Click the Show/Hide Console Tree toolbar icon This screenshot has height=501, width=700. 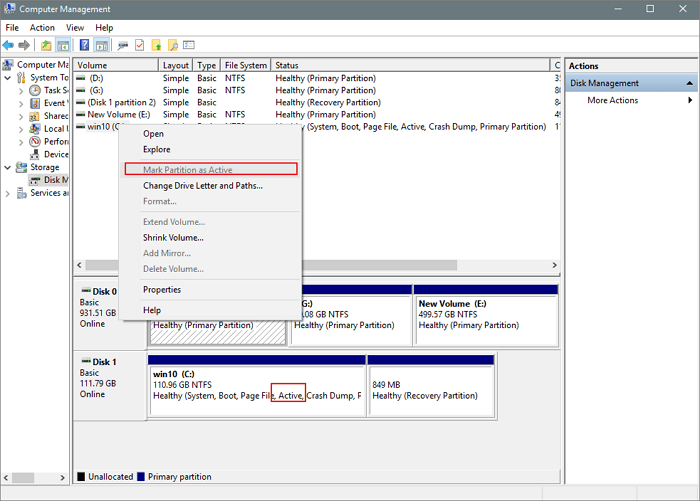[63, 45]
